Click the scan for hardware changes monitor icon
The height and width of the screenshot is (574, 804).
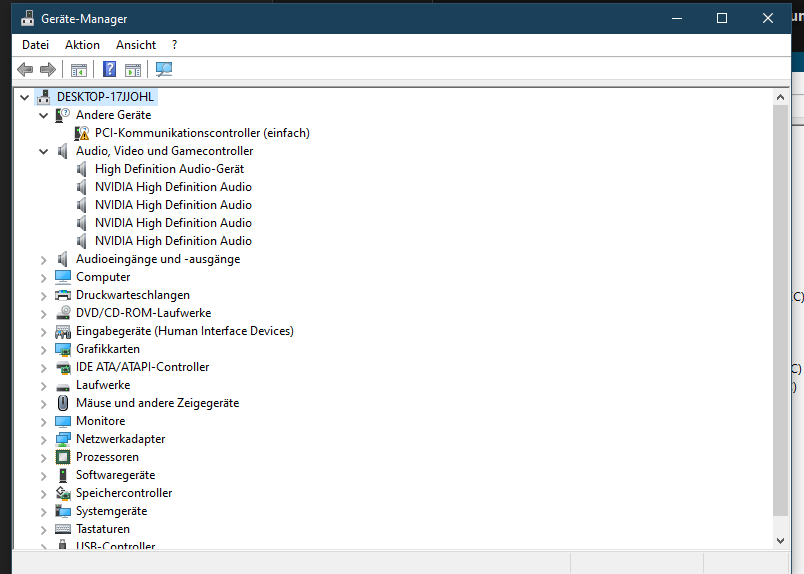(x=164, y=69)
